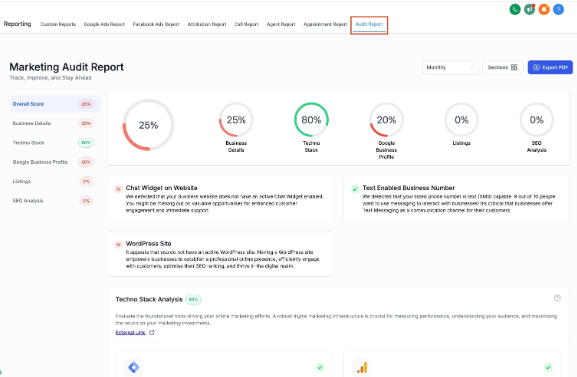Screen dimensions: 577x377
Task: Click the help icon in Techno Stack Analysis
Action: click(557, 298)
